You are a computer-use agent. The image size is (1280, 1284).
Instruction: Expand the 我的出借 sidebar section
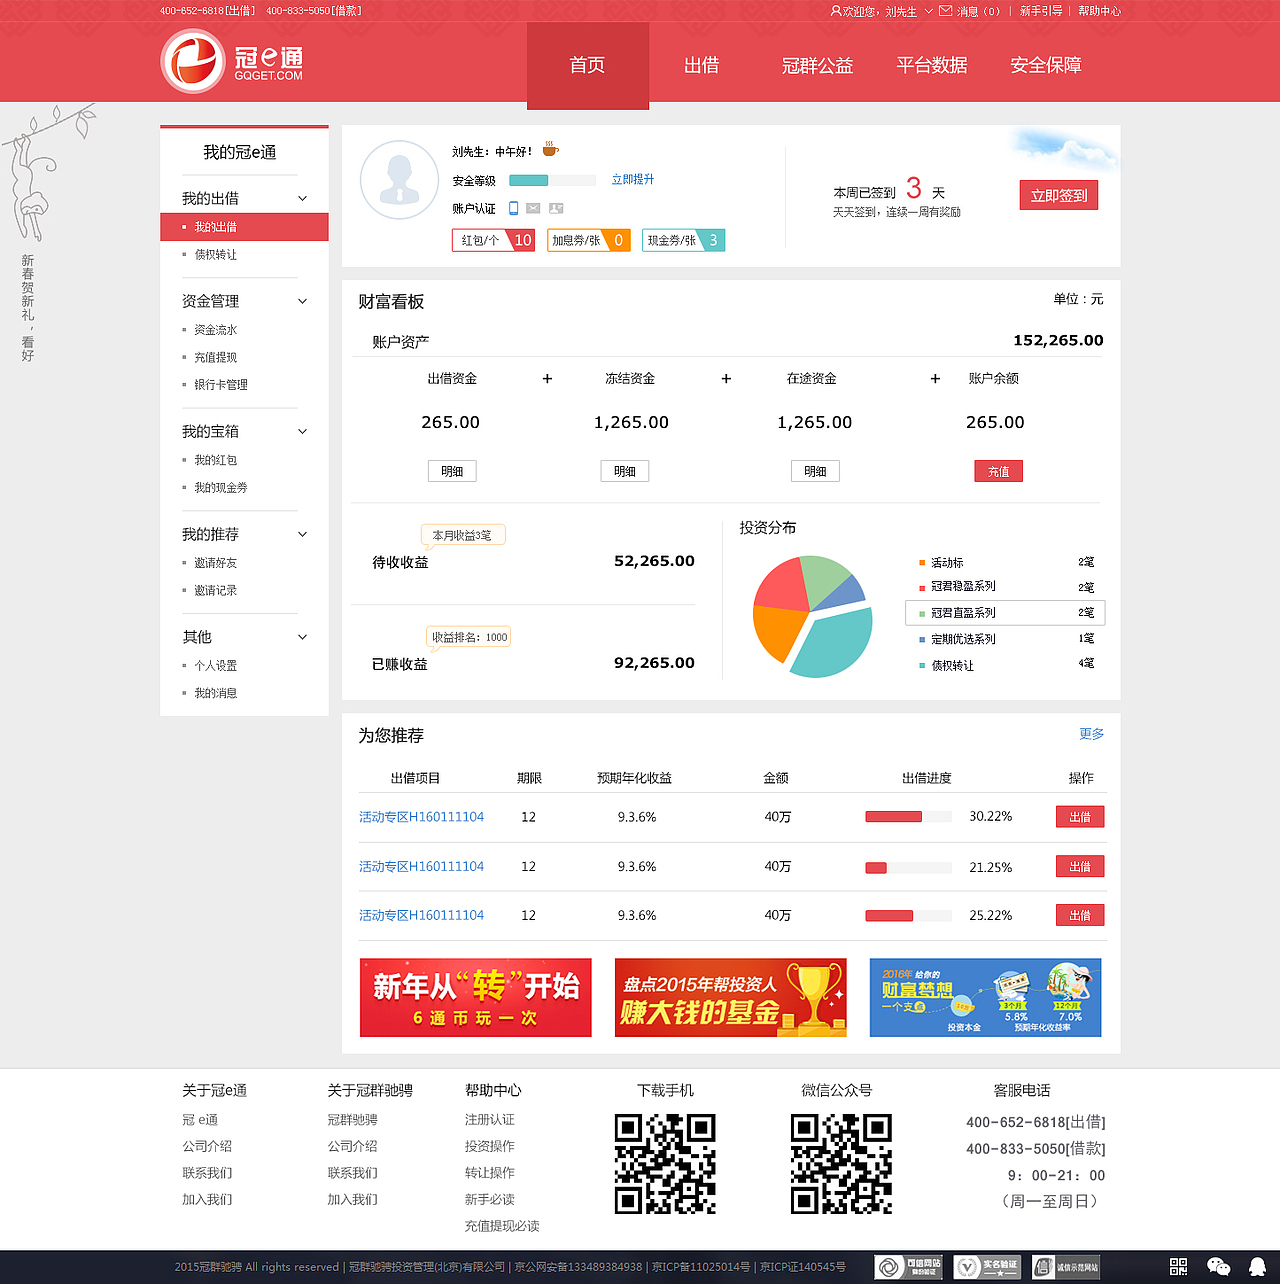click(x=302, y=198)
